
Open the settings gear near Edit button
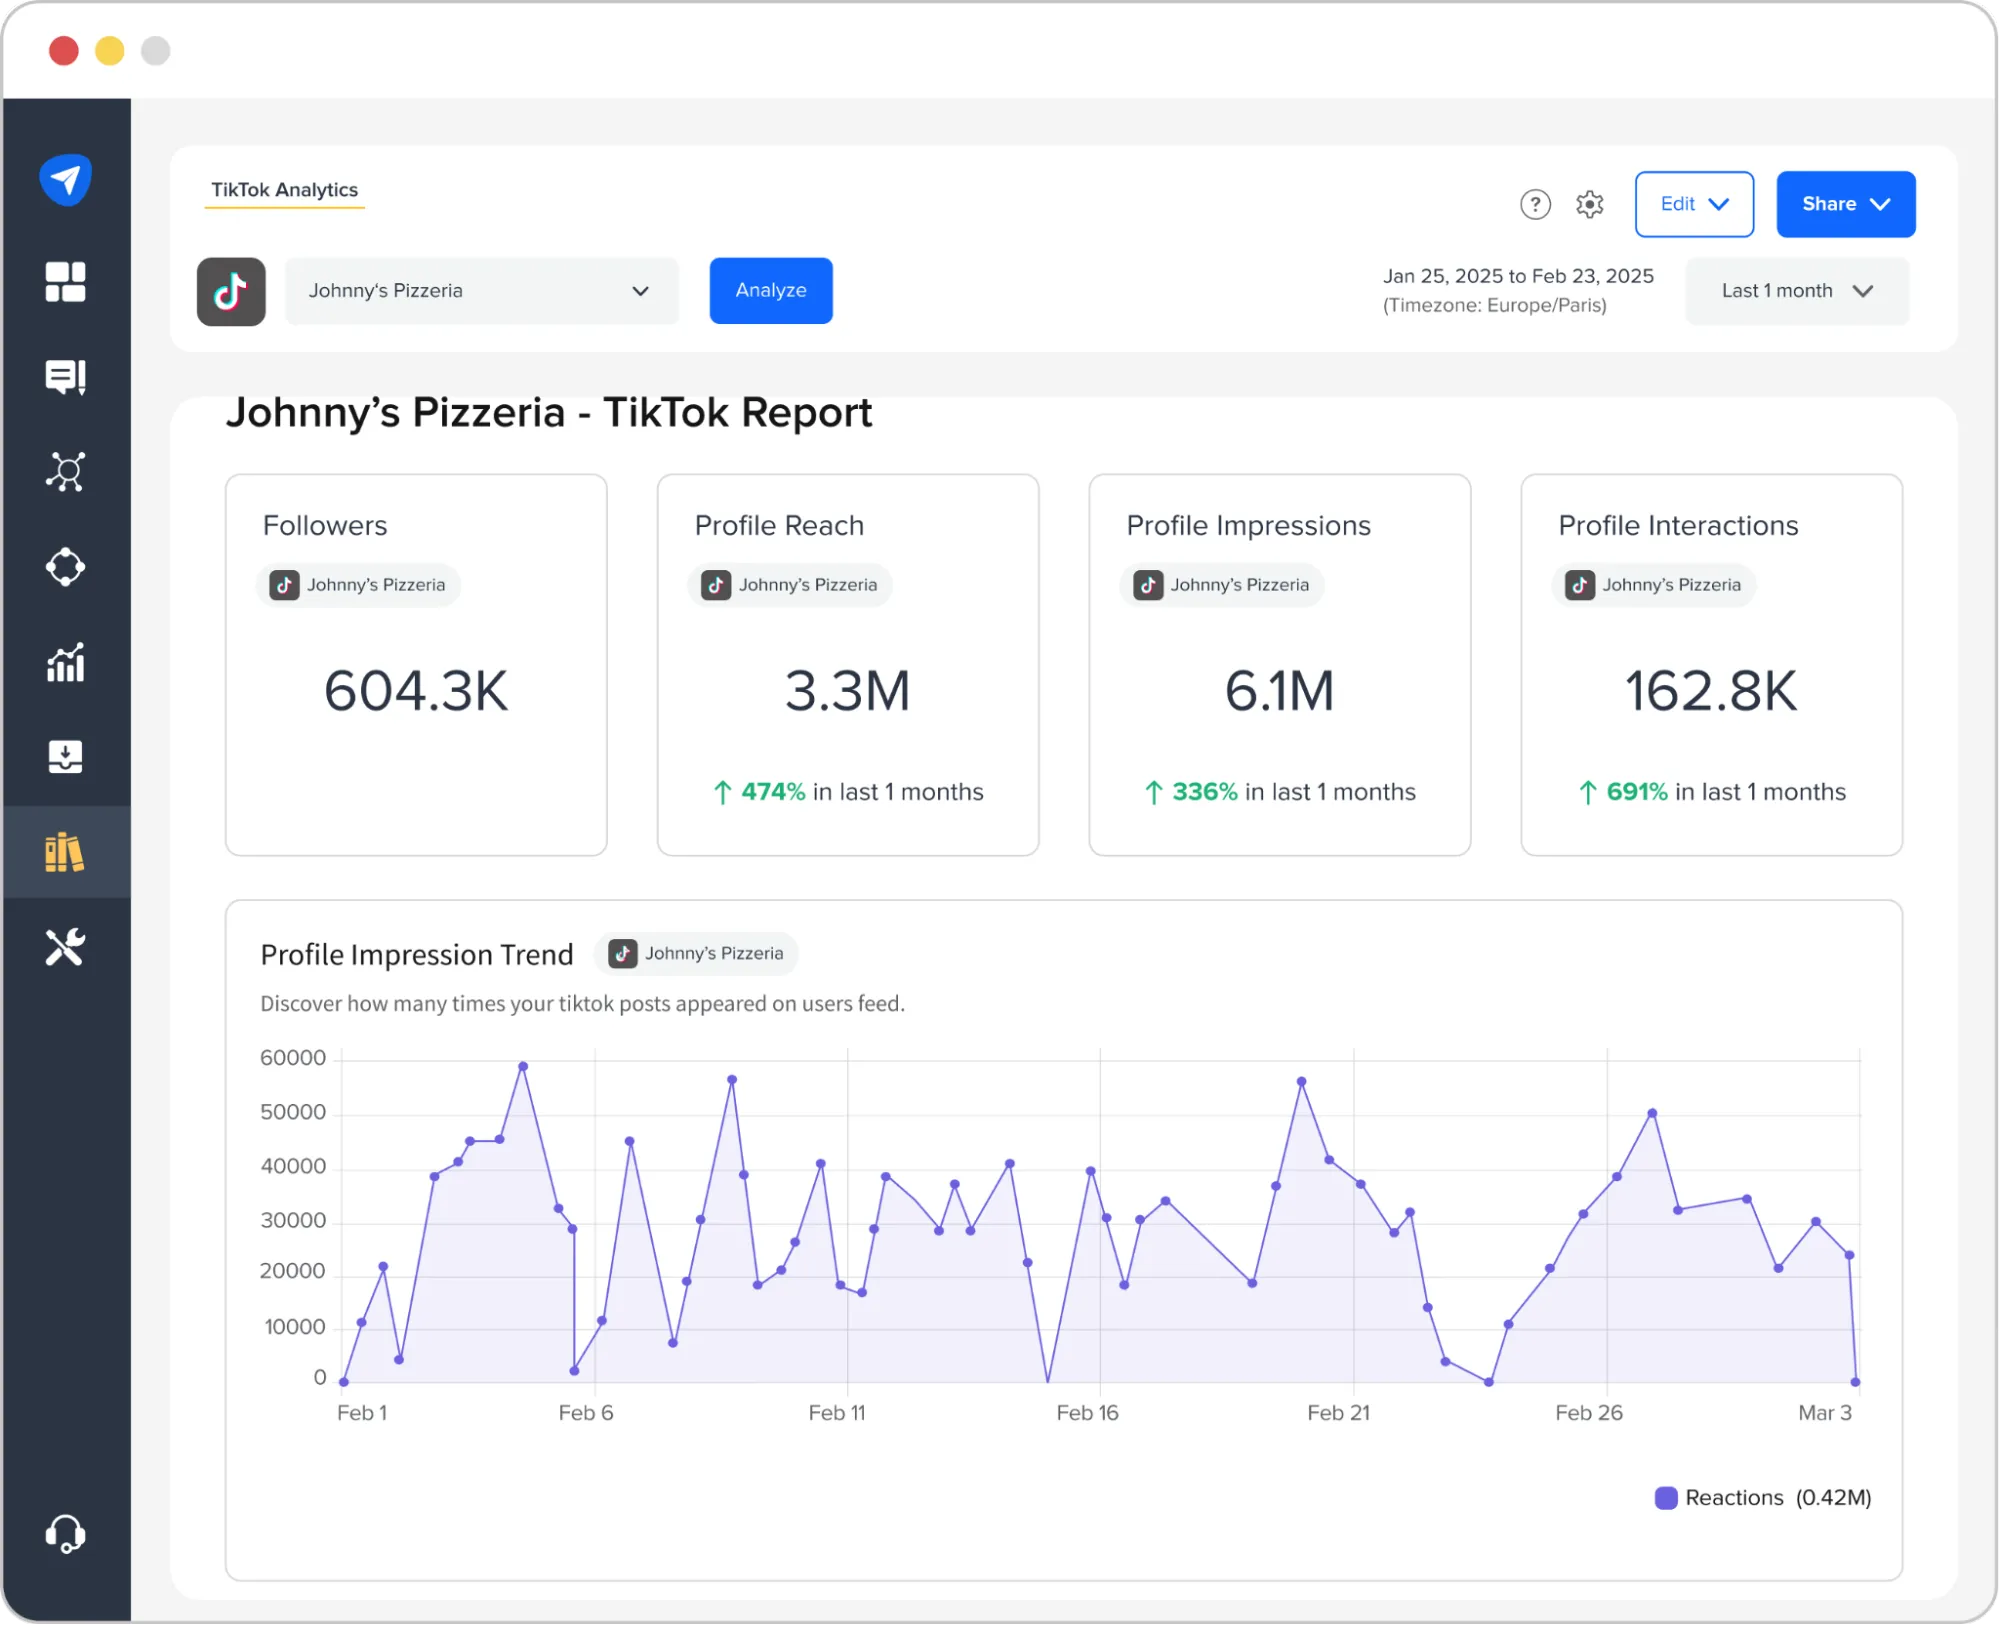click(1589, 204)
